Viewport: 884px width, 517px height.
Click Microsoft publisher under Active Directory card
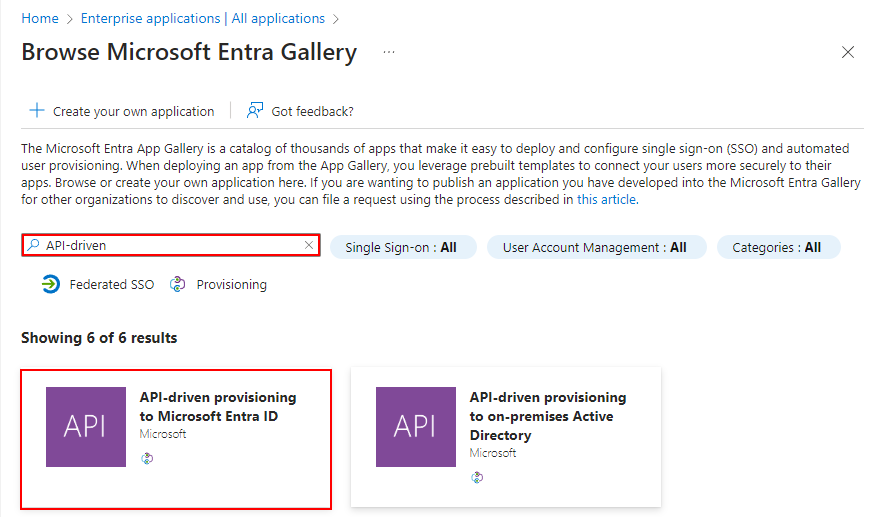coord(493,453)
